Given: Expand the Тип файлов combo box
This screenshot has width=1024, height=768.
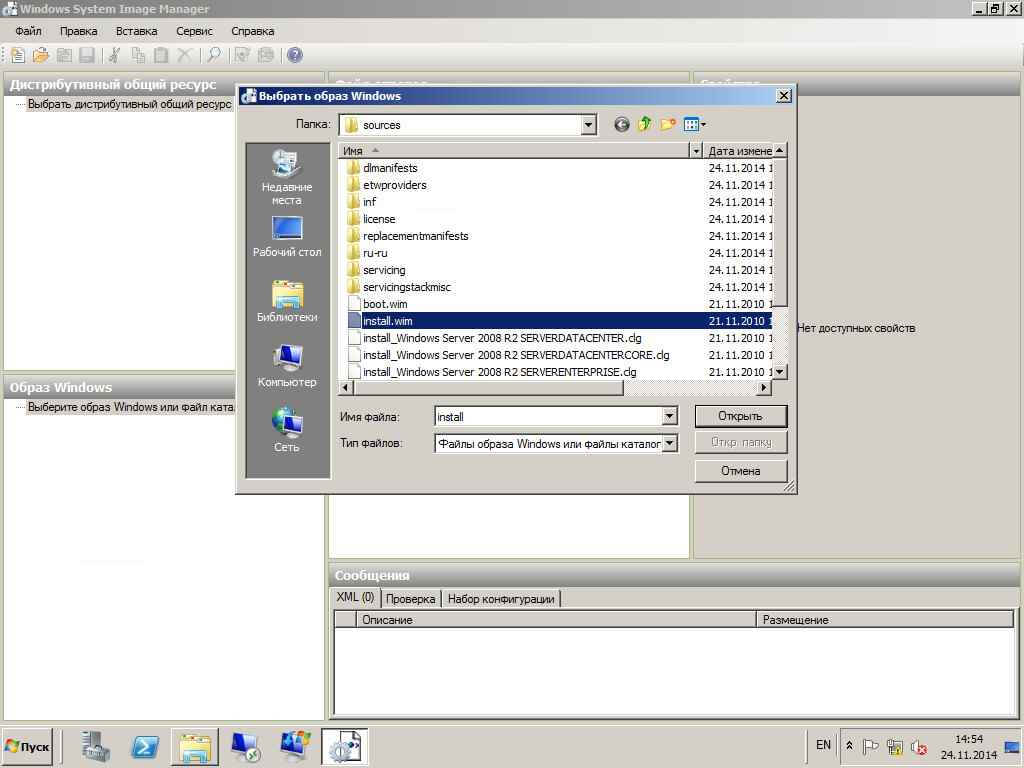Looking at the screenshot, I should pos(669,443).
